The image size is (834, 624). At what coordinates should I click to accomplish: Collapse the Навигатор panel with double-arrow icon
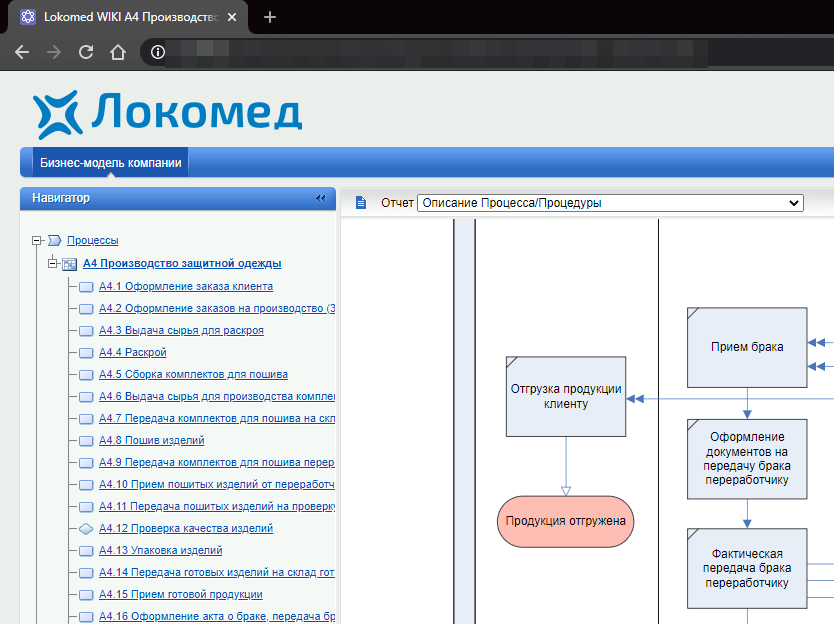(x=320, y=198)
